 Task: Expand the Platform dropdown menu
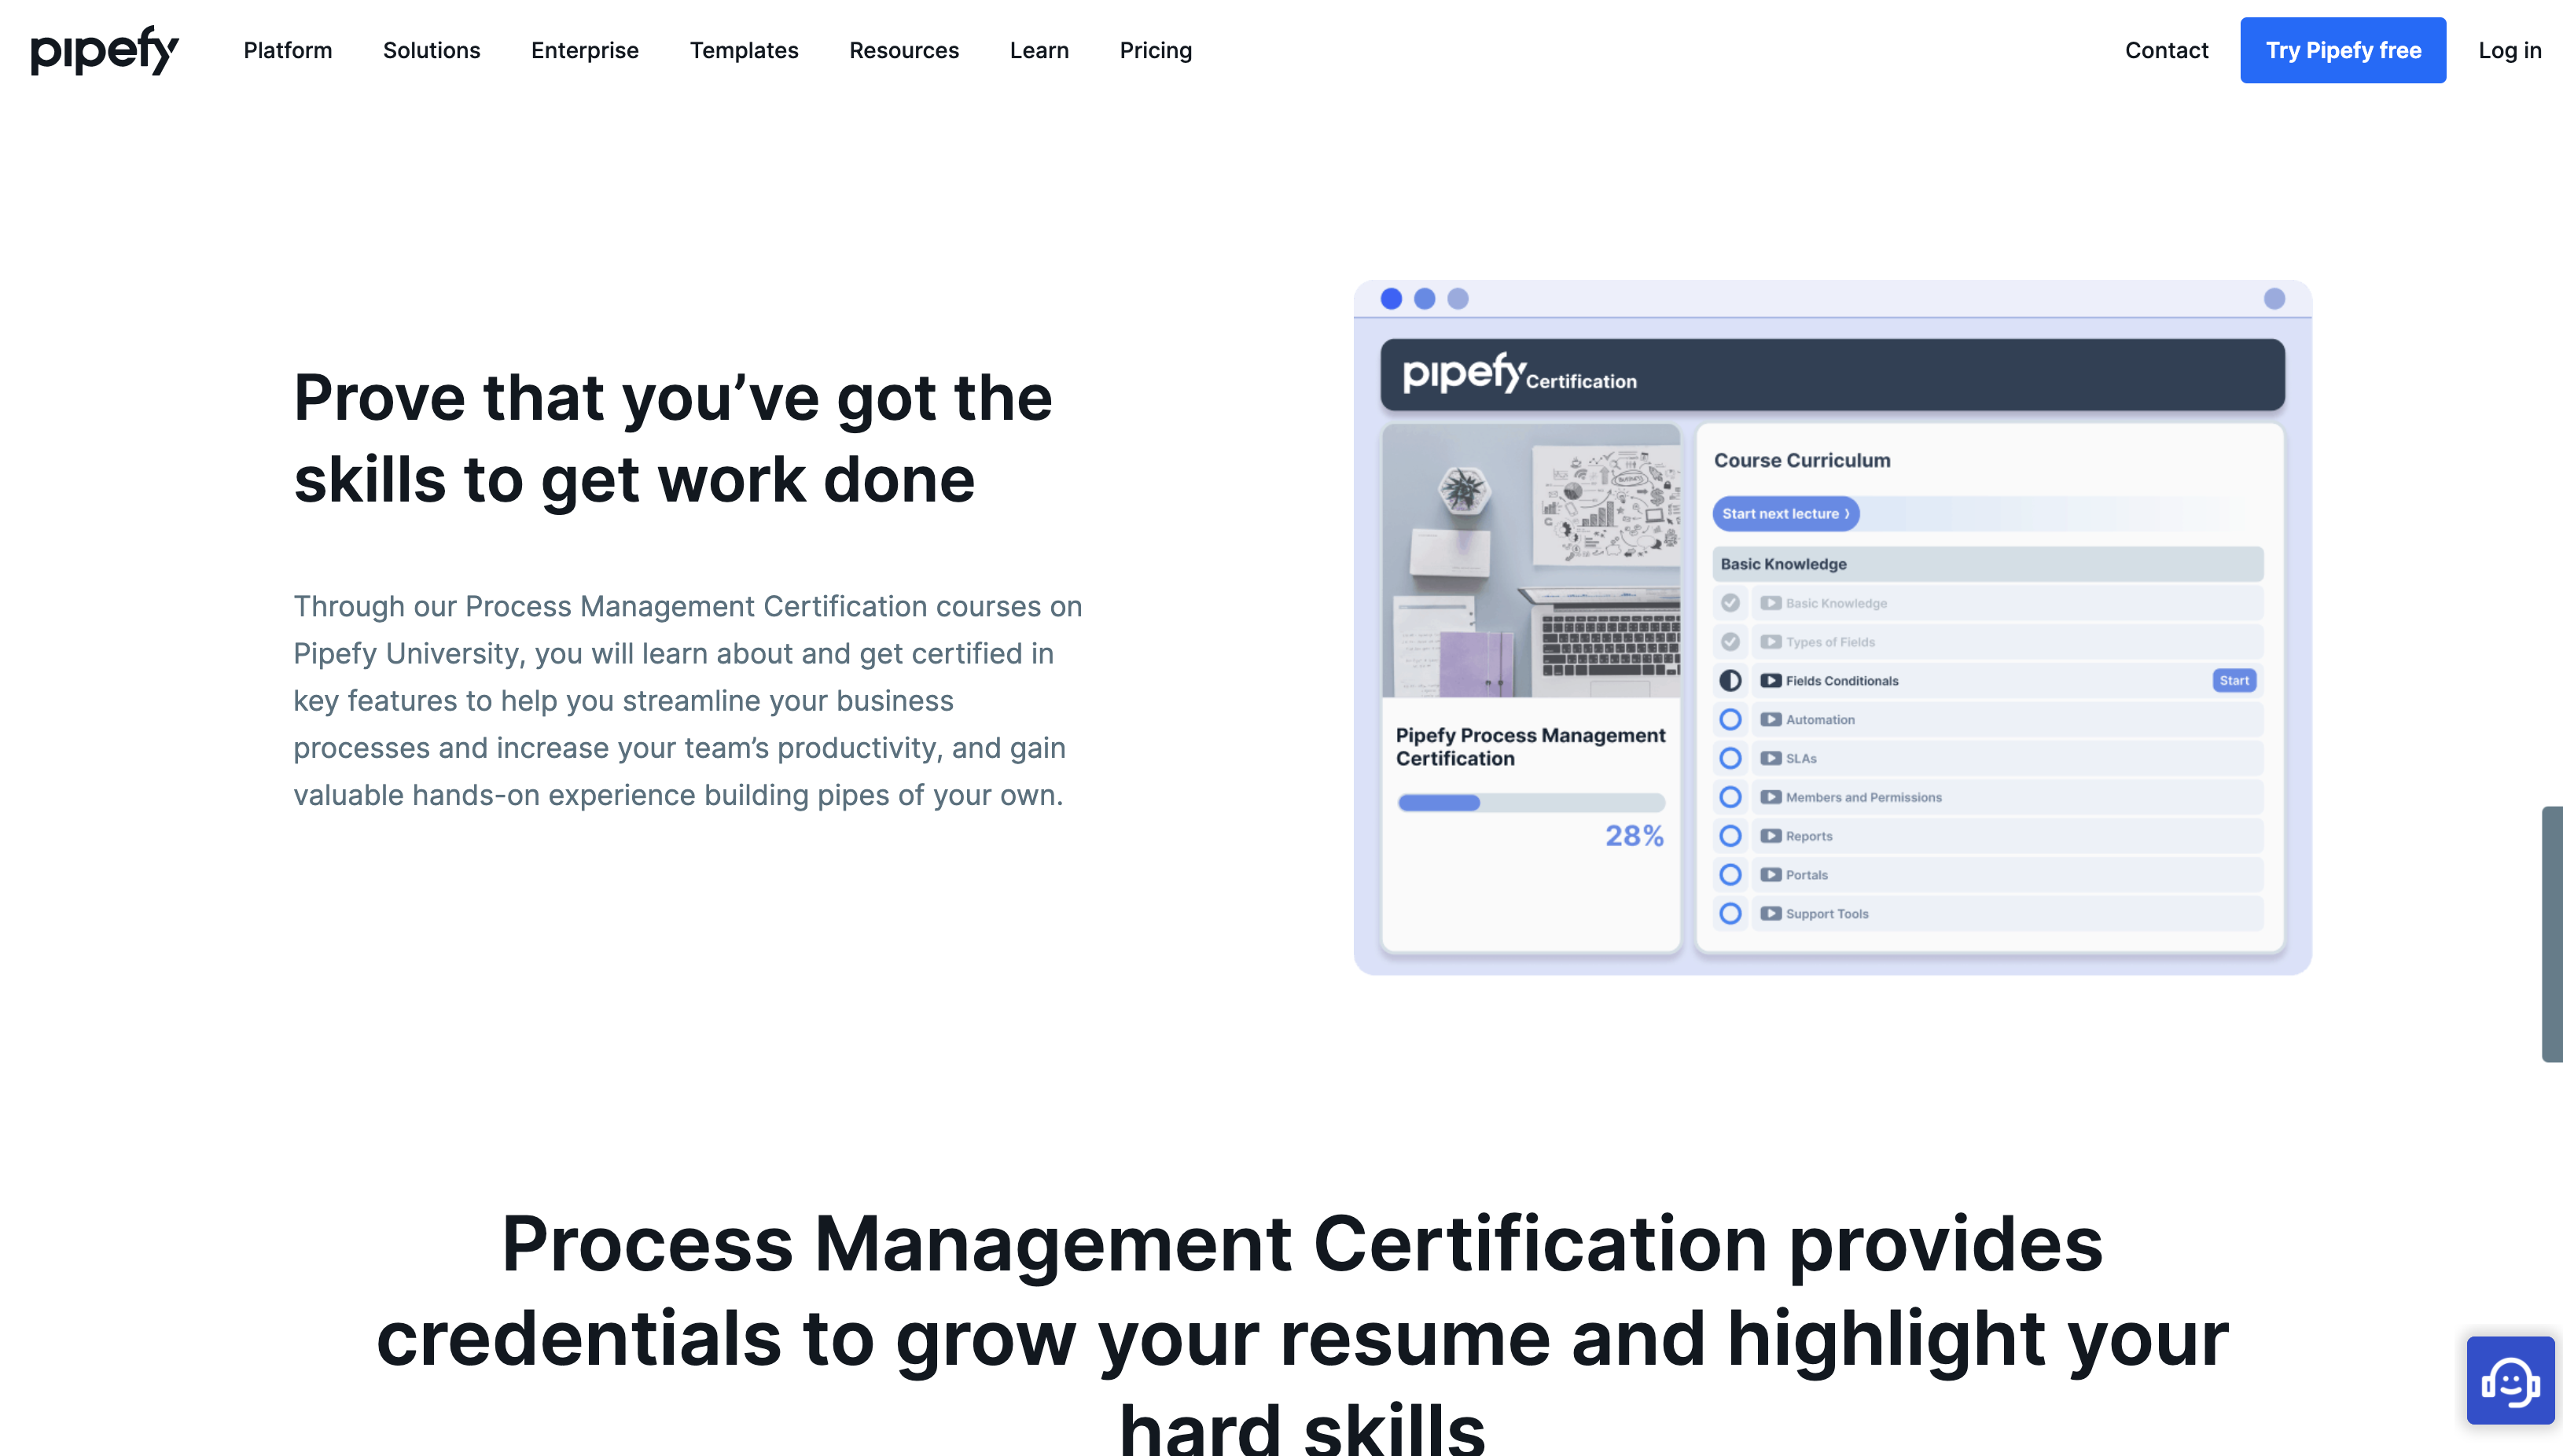[287, 50]
